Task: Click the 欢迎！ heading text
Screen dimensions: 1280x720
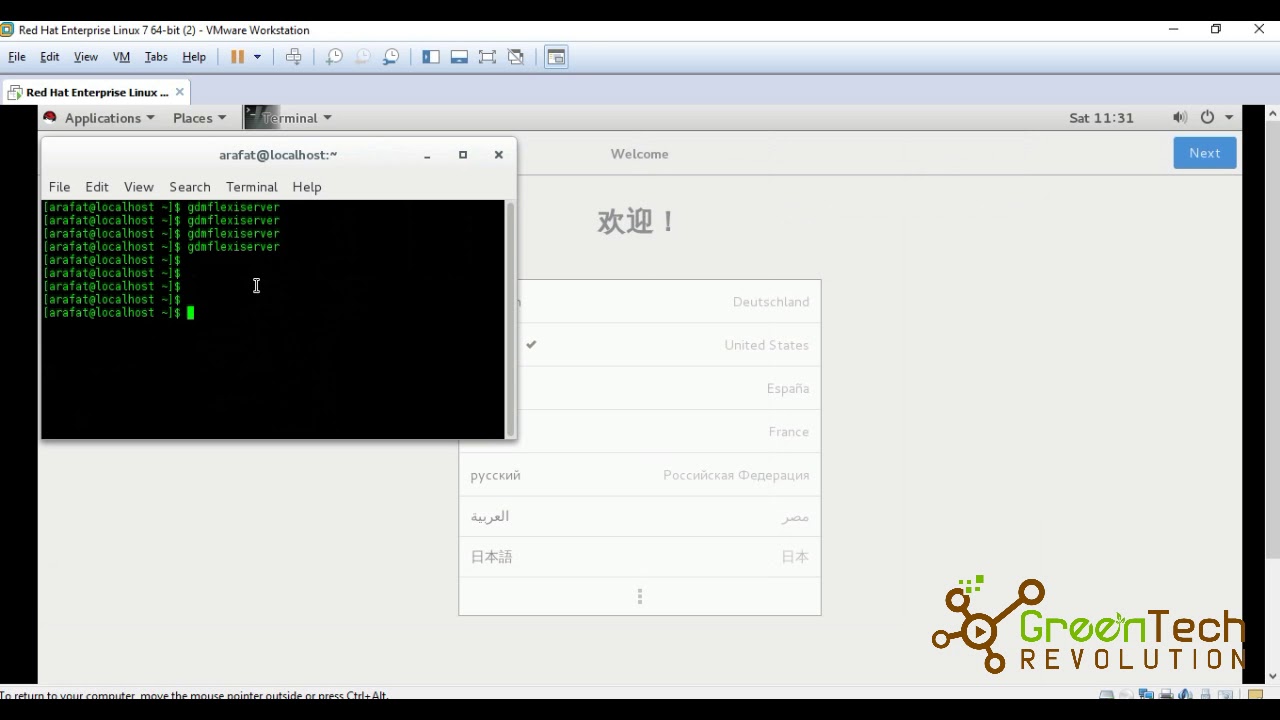Action: [637, 221]
